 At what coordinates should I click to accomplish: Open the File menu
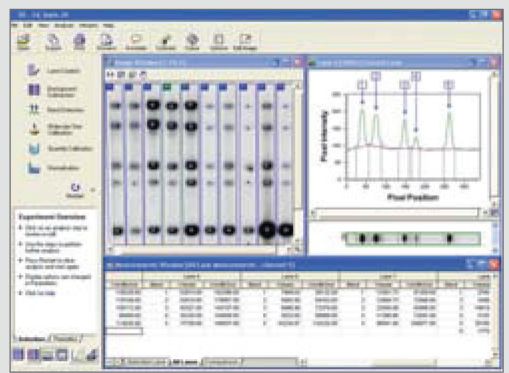(x=14, y=26)
